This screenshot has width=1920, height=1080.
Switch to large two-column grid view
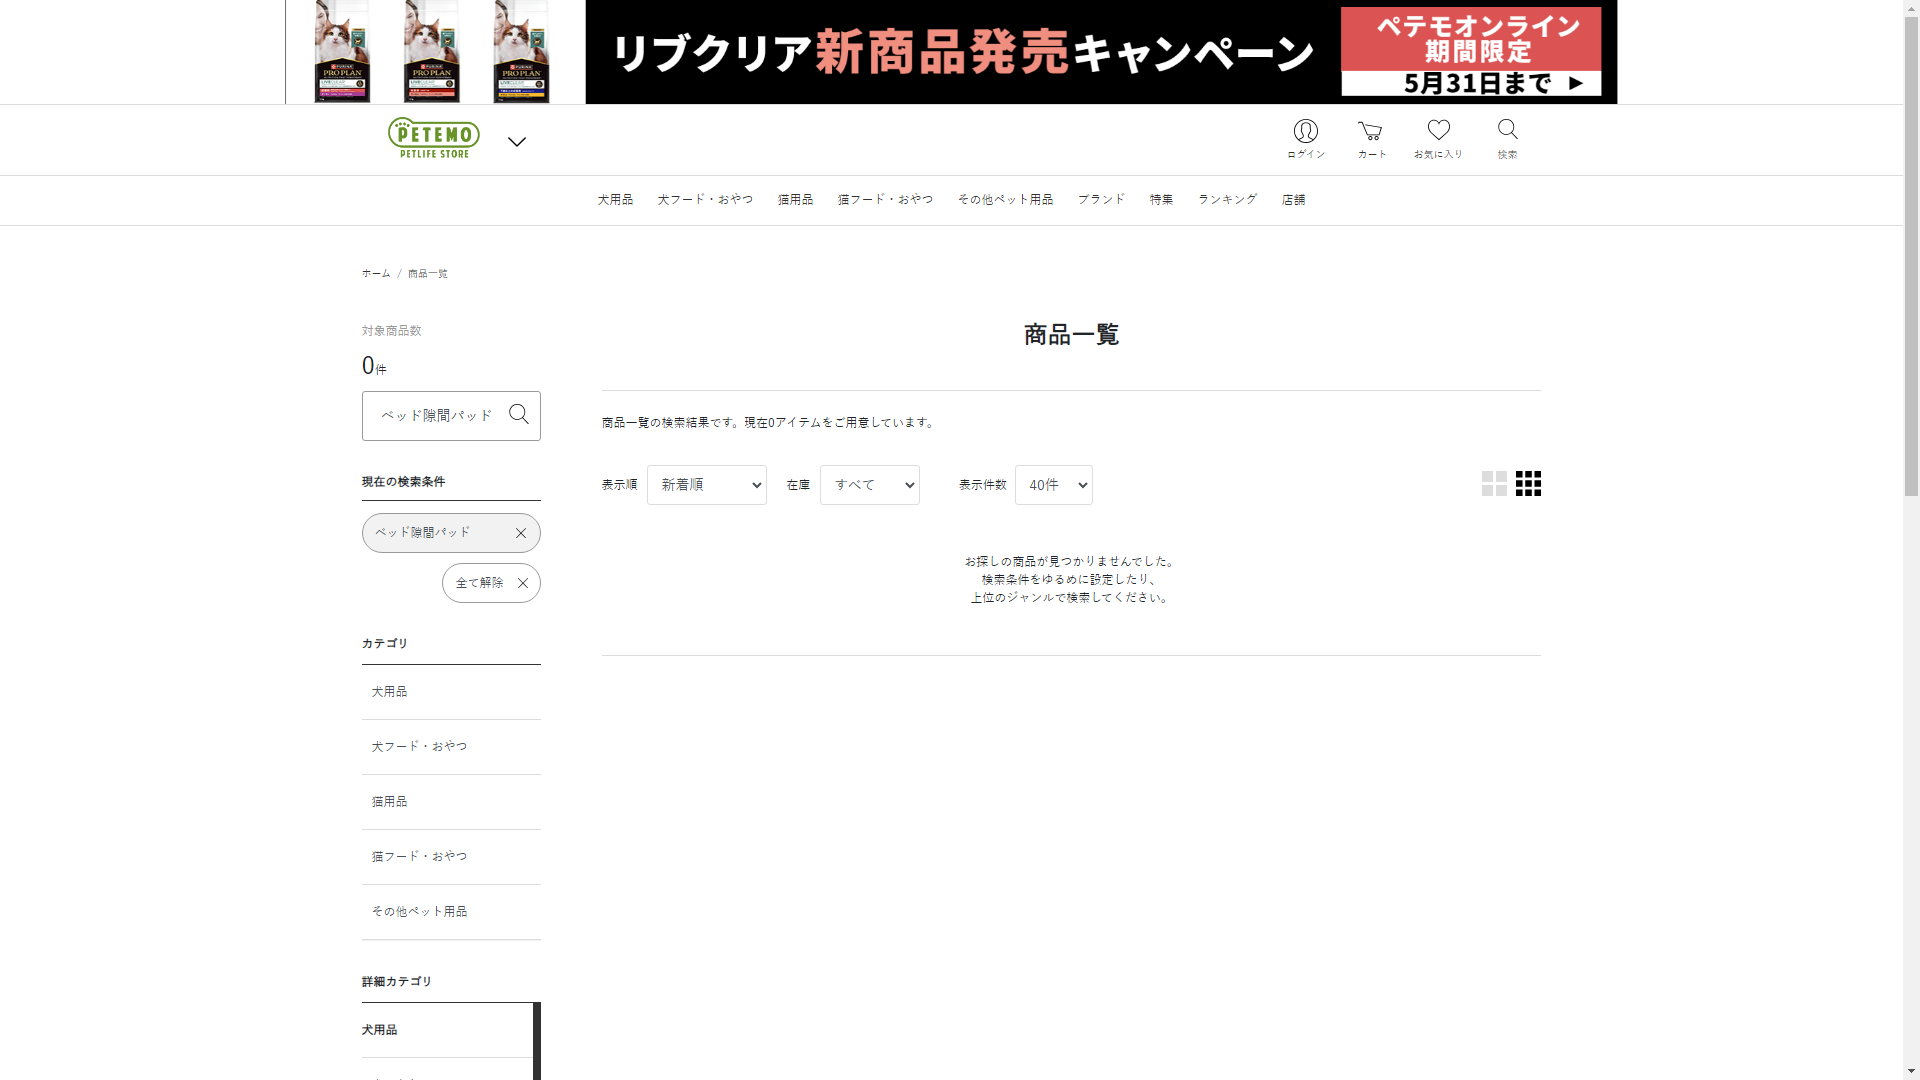1494,484
